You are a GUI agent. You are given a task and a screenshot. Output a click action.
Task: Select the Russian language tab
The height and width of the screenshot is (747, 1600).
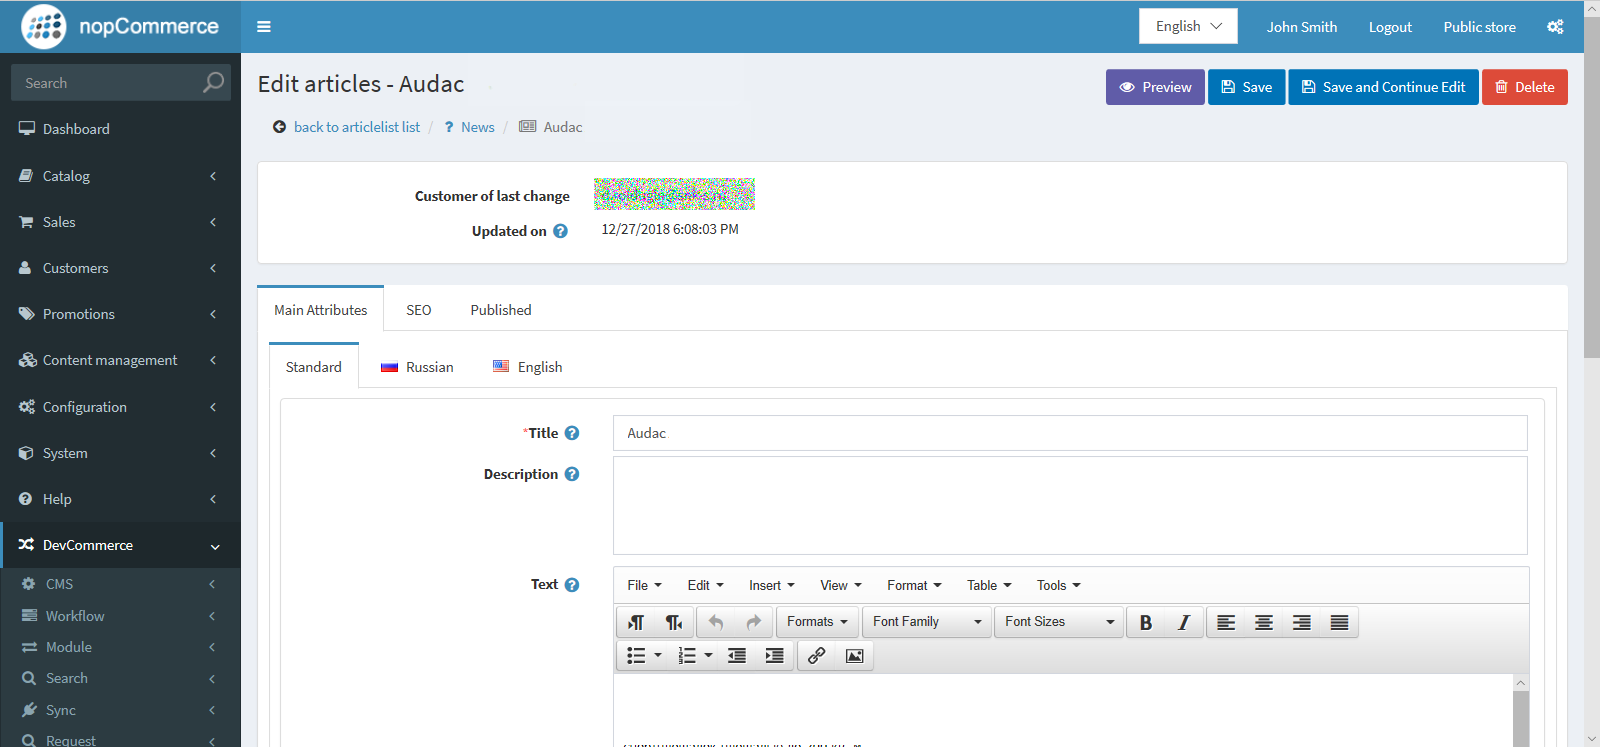[417, 367]
